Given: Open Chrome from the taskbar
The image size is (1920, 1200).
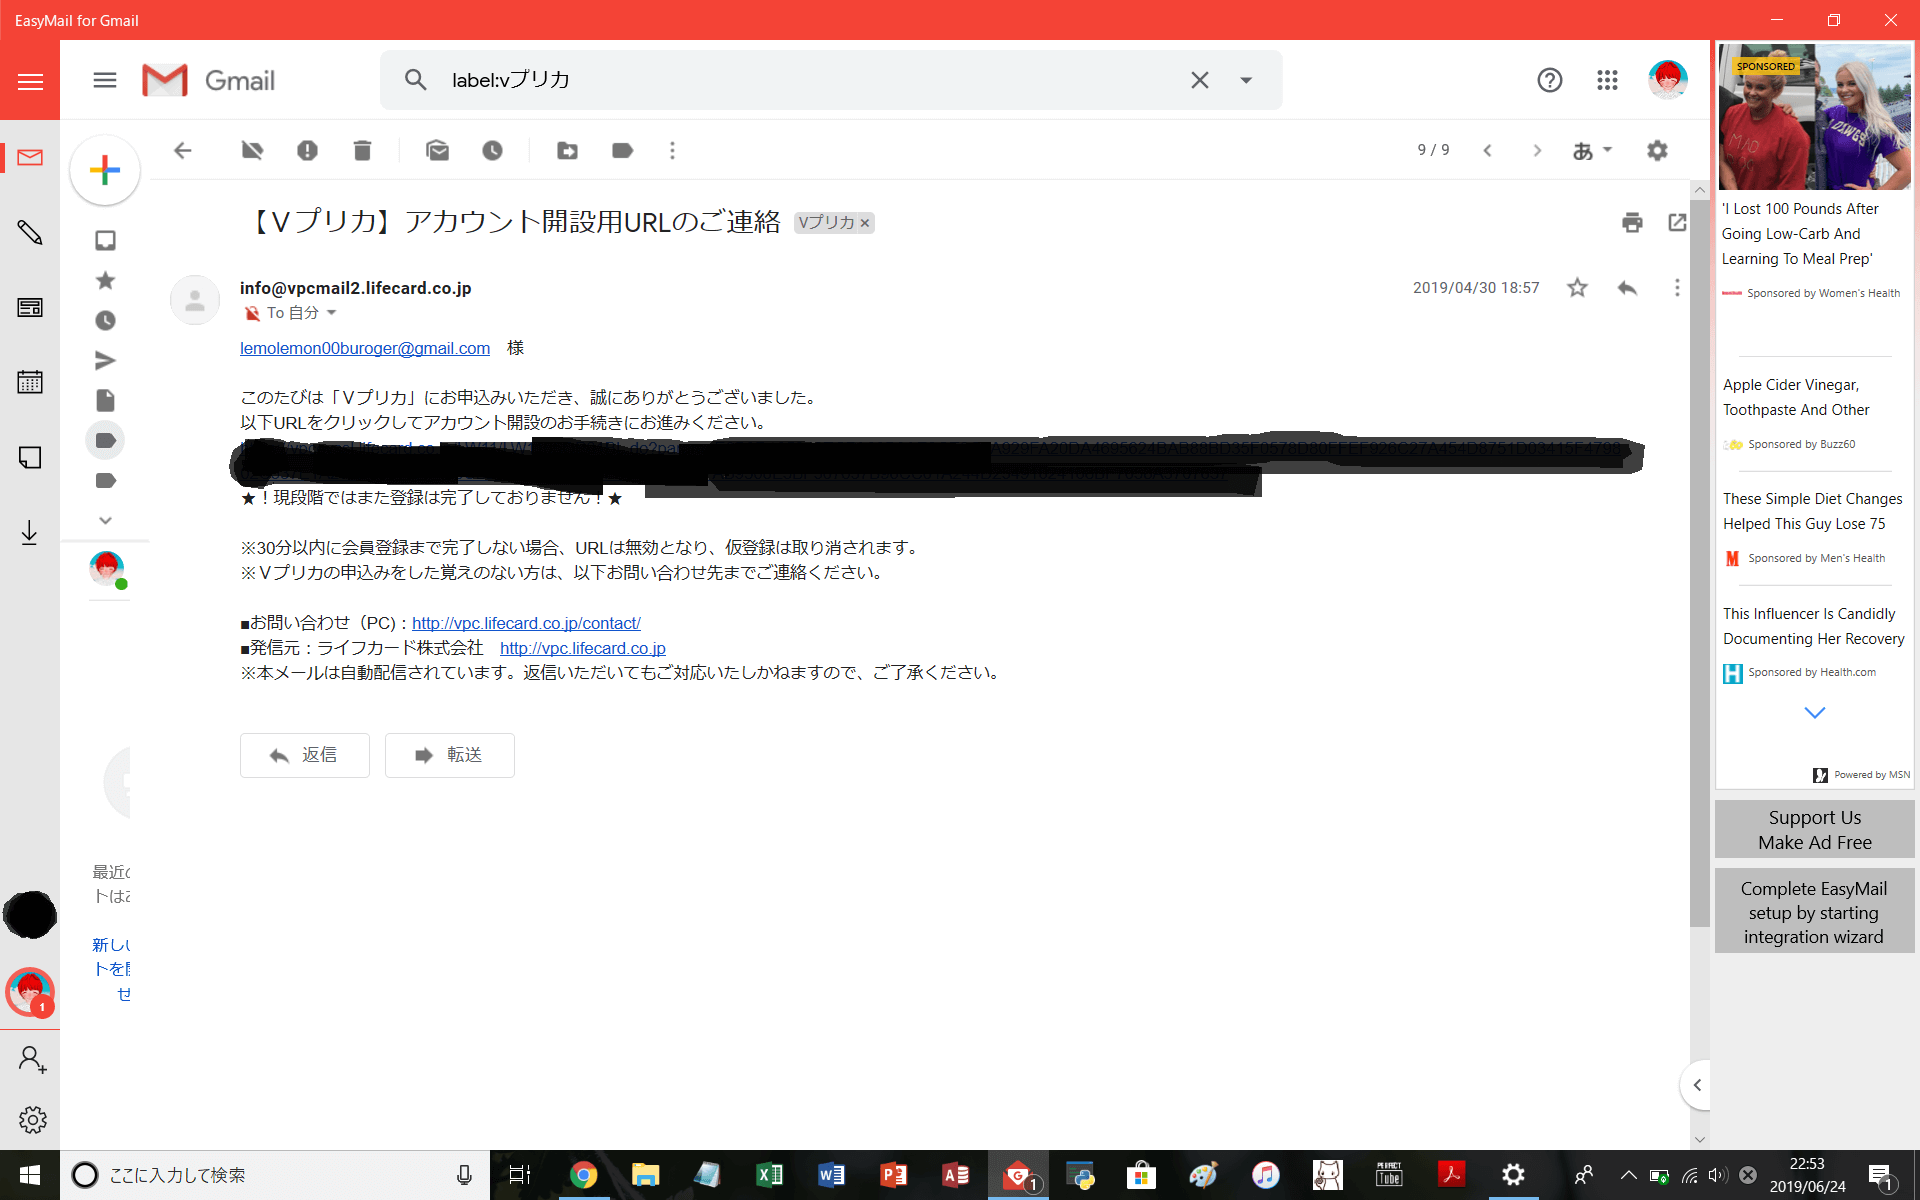Looking at the screenshot, I should (x=583, y=1175).
